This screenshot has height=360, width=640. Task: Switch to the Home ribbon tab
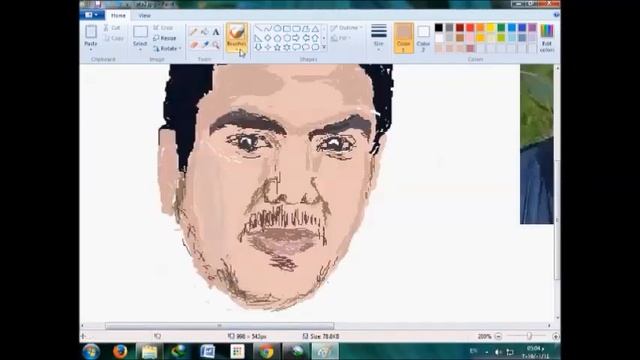tap(118, 16)
